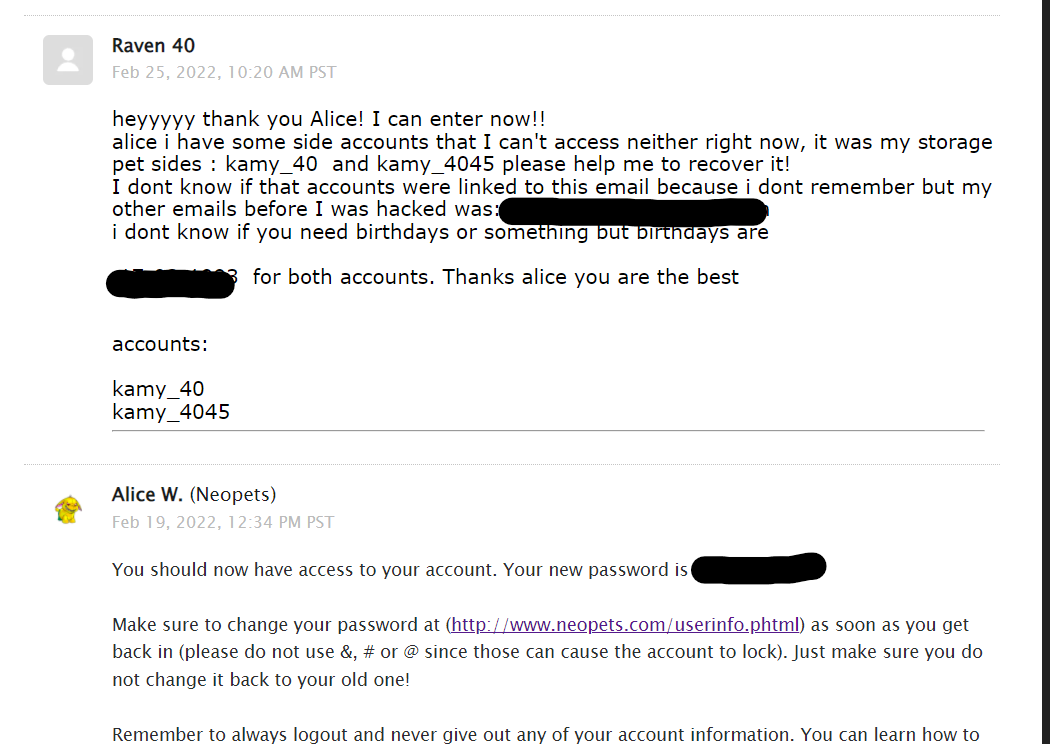This screenshot has width=1050, height=744.
Task: Click the dark vertical scrollbar at right edge
Action: click(1047, 372)
